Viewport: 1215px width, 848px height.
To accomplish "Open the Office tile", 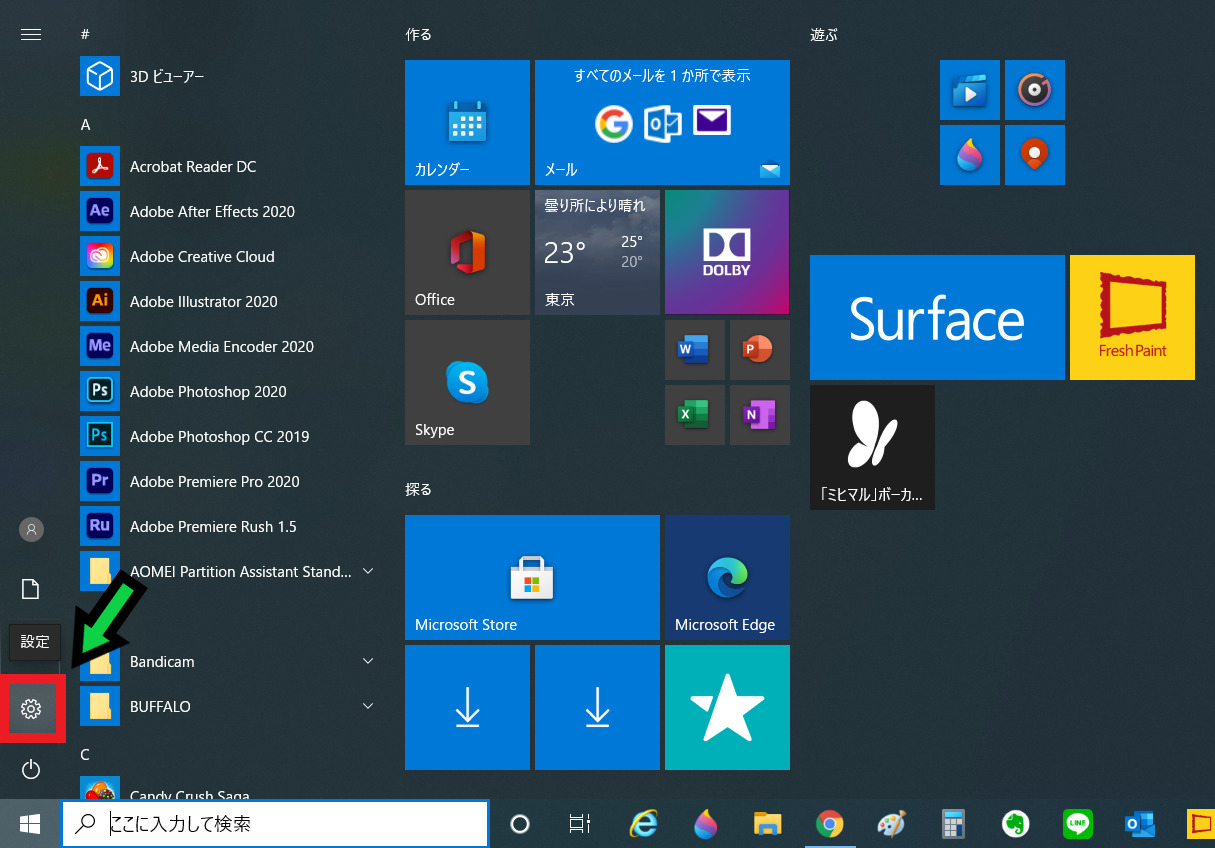I will [467, 252].
